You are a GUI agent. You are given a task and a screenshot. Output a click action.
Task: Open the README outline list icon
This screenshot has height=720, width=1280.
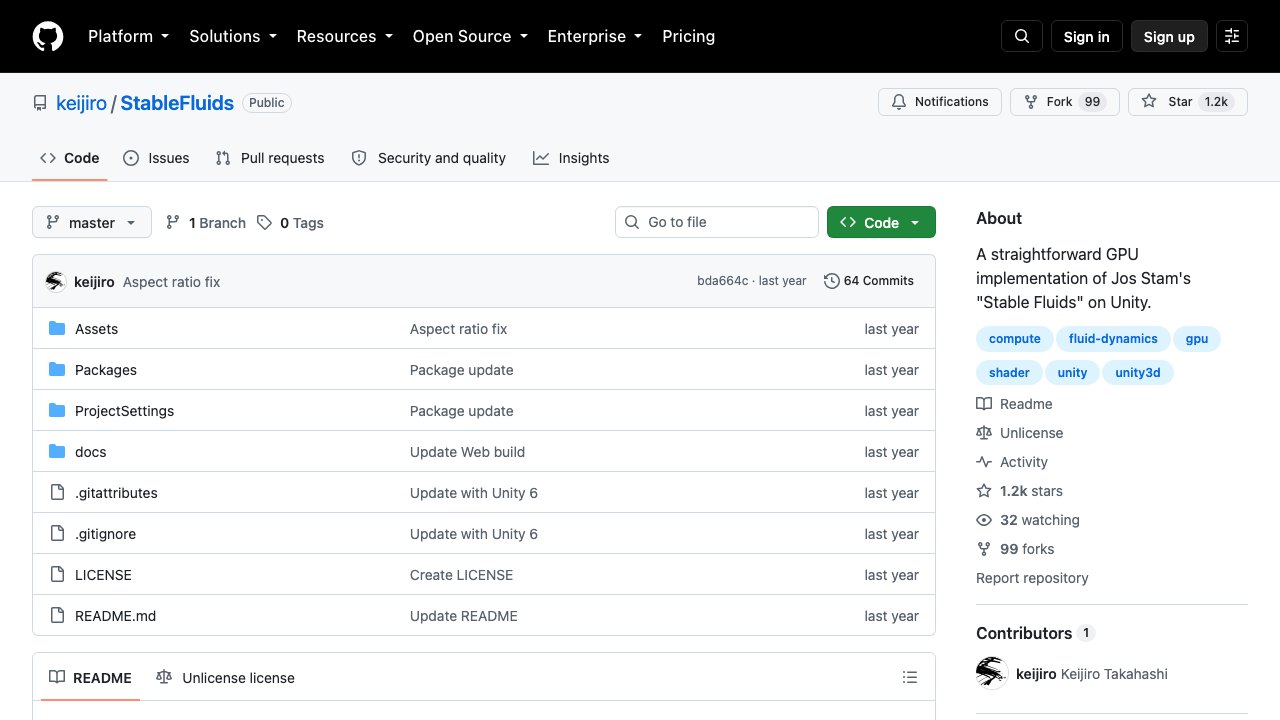coord(910,678)
